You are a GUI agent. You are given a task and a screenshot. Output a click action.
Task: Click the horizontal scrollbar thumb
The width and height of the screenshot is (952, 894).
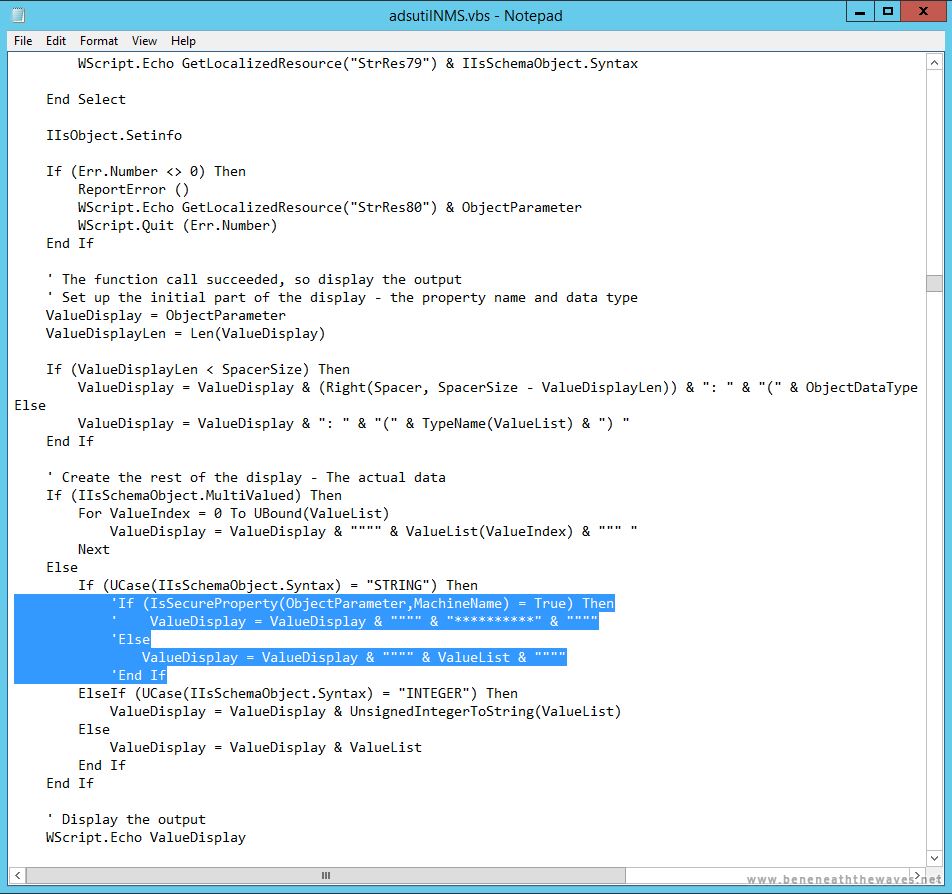pyautogui.click(x=326, y=875)
